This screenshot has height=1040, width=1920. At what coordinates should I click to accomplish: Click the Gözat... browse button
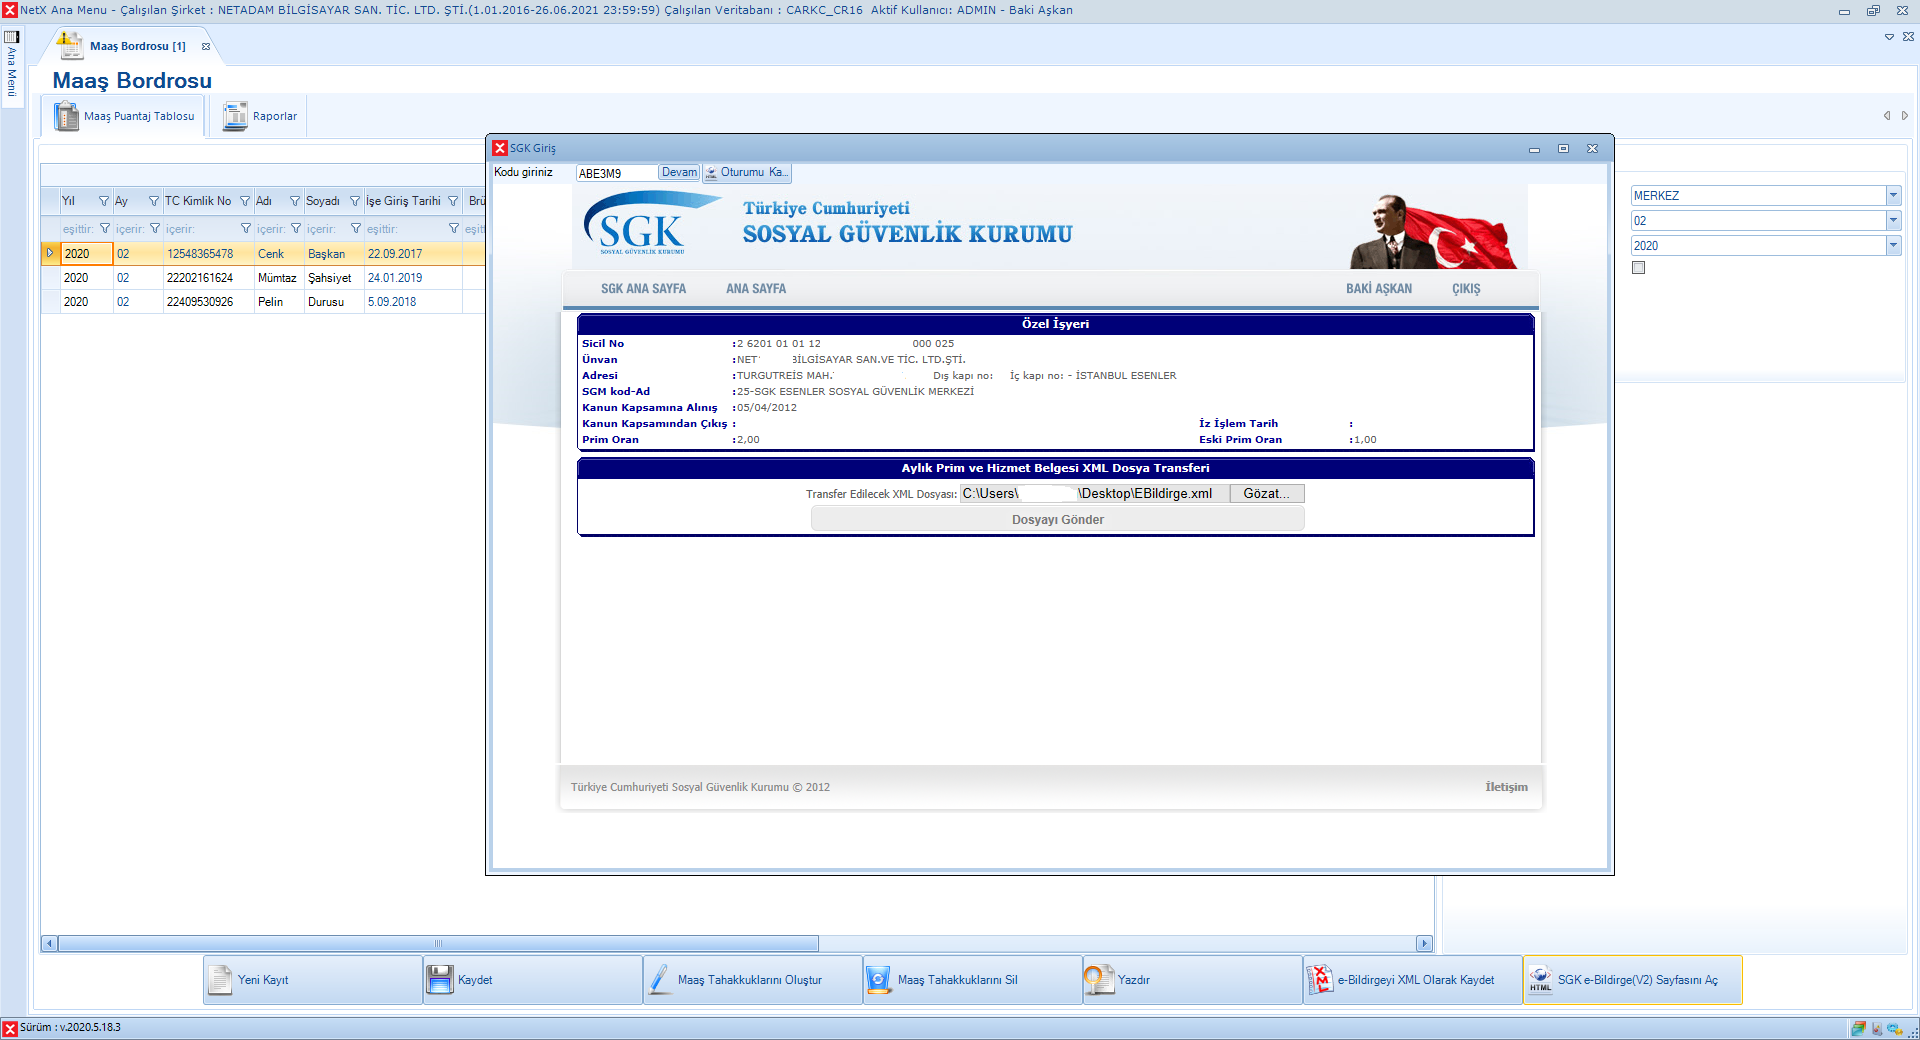tap(1266, 493)
